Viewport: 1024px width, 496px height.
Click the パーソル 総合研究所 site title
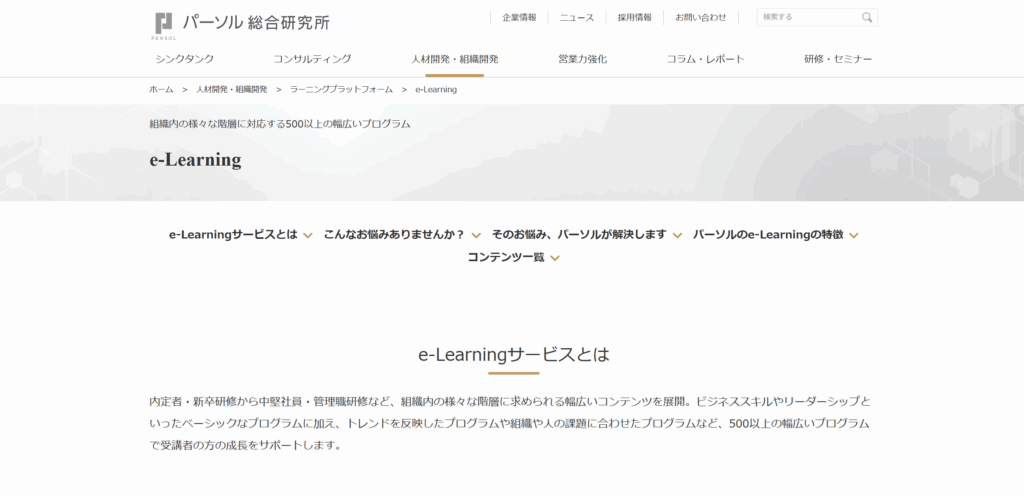(x=256, y=23)
